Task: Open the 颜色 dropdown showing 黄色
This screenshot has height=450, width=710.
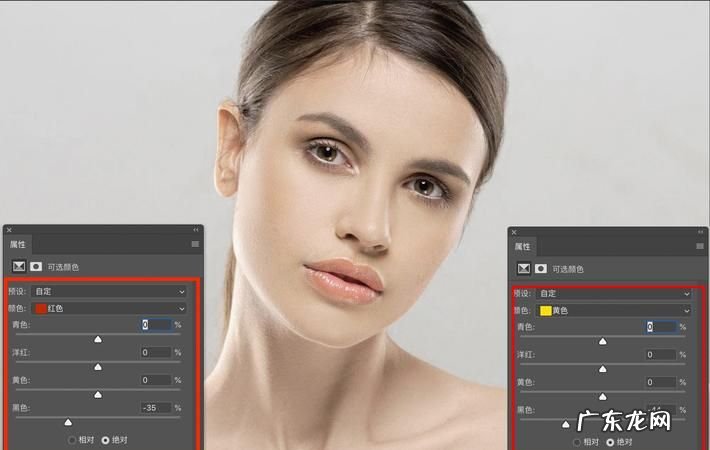Action: click(614, 311)
